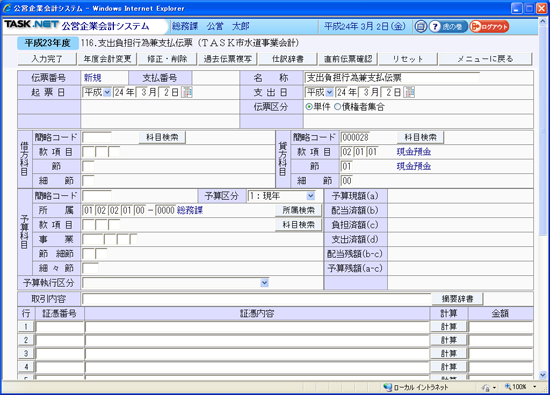
Task: Click the 借方科目 節 input field
Action: [x=88, y=166]
